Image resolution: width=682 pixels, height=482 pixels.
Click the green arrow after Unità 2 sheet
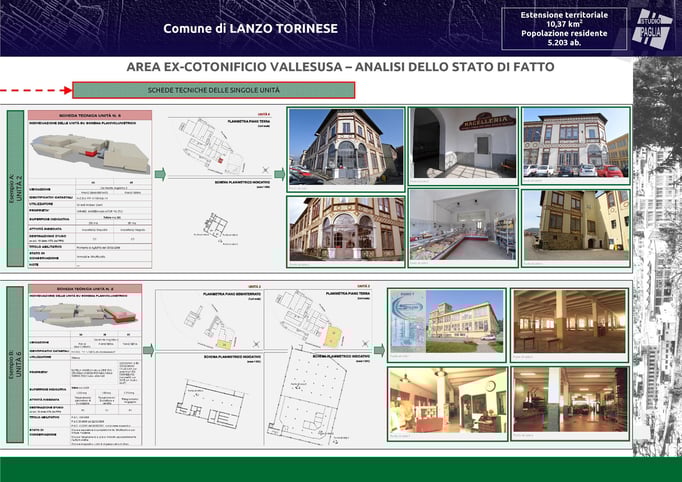pyautogui.click(x=160, y=174)
